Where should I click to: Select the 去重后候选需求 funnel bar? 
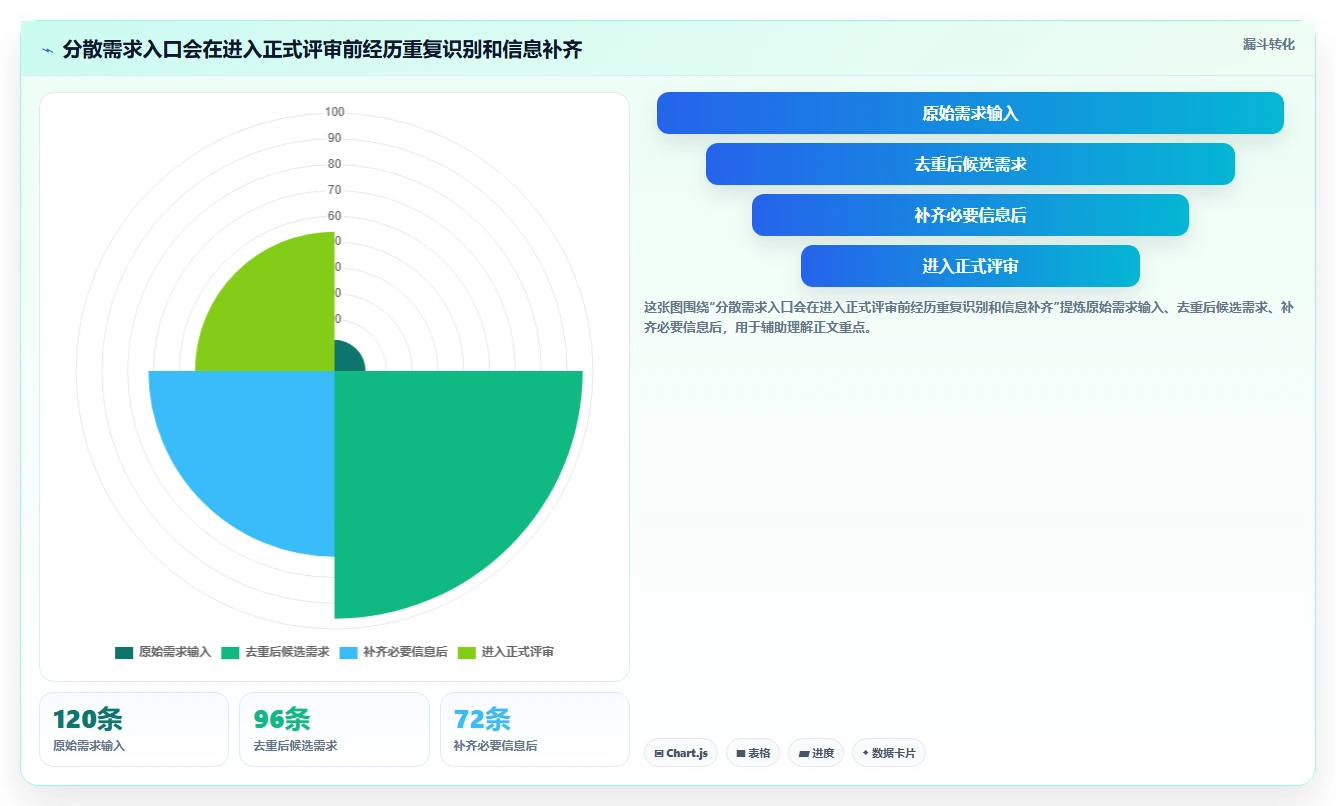click(970, 164)
